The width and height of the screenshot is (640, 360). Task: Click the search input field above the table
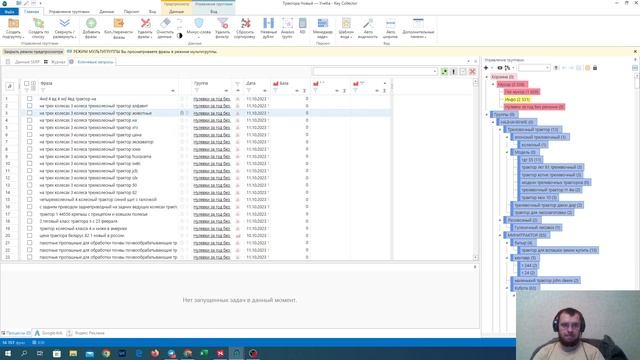pyautogui.click(x=373, y=72)
